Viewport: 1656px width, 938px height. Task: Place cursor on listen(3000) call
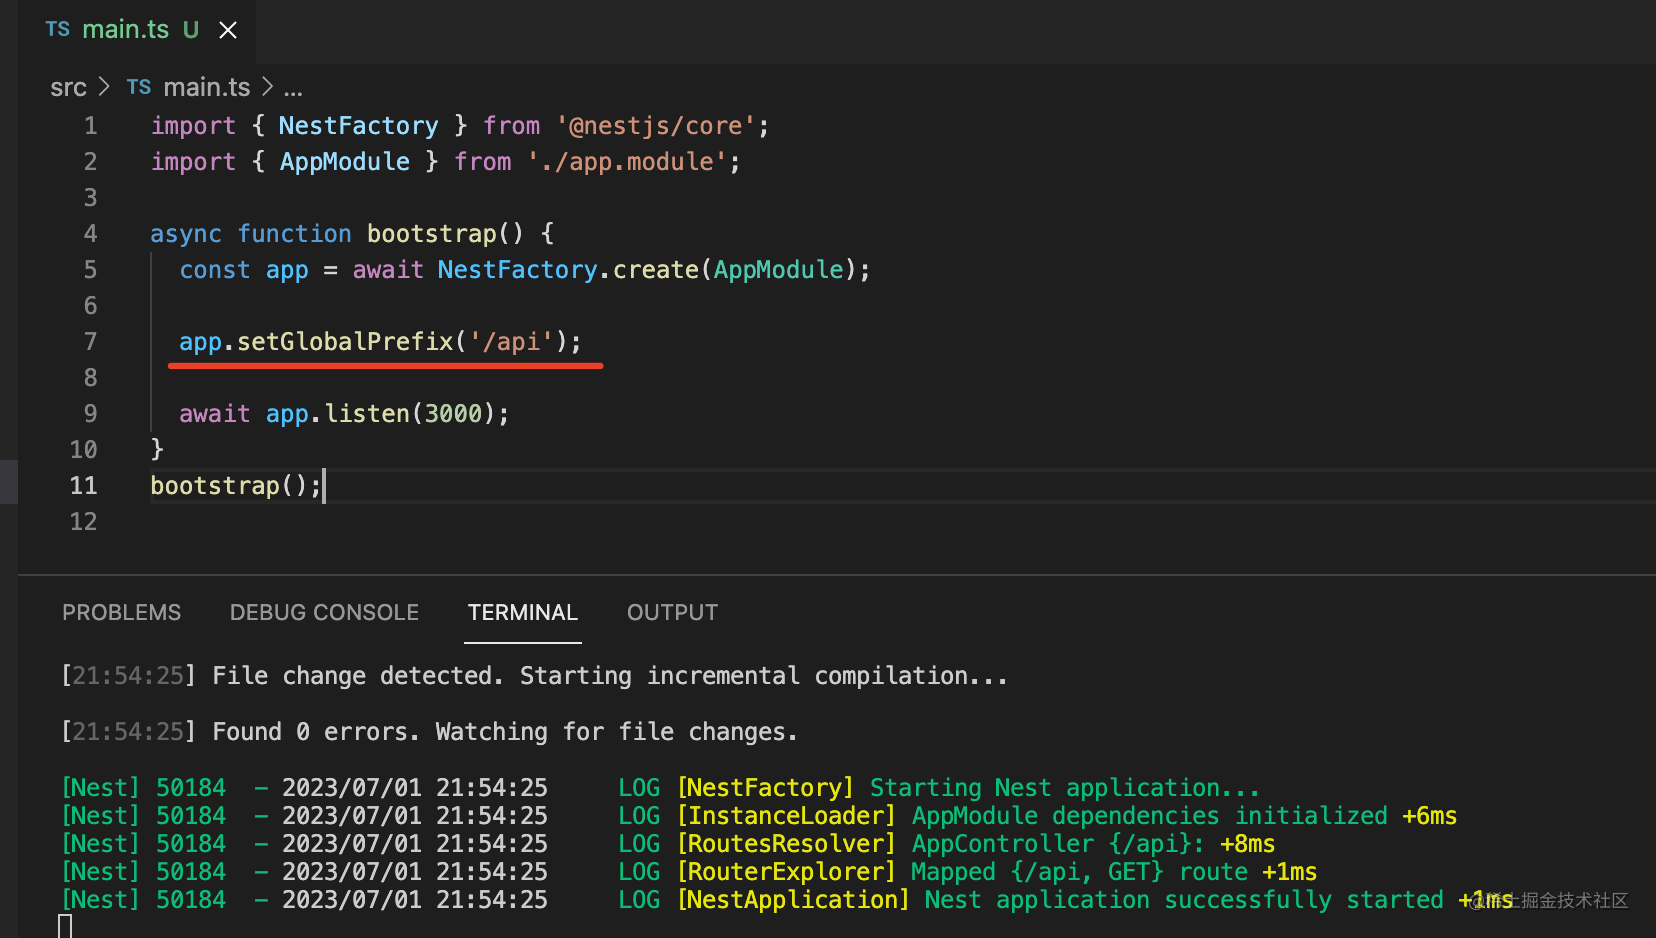point(410,414)
